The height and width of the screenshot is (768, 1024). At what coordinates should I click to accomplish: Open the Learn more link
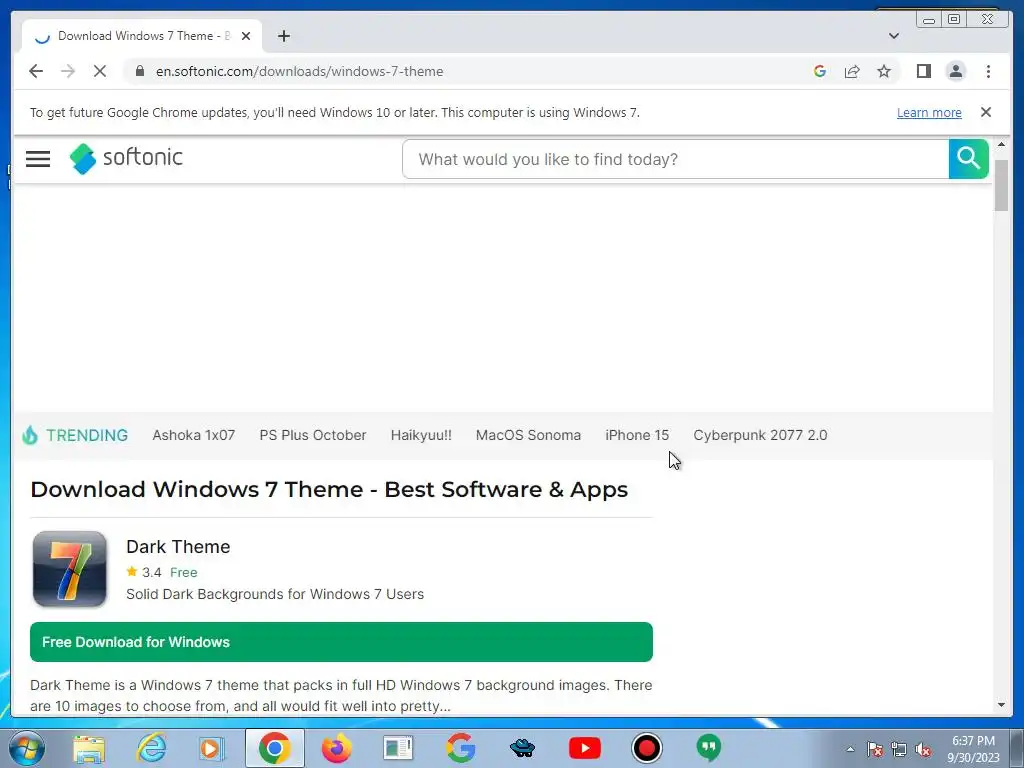click(x=929, y=112)
